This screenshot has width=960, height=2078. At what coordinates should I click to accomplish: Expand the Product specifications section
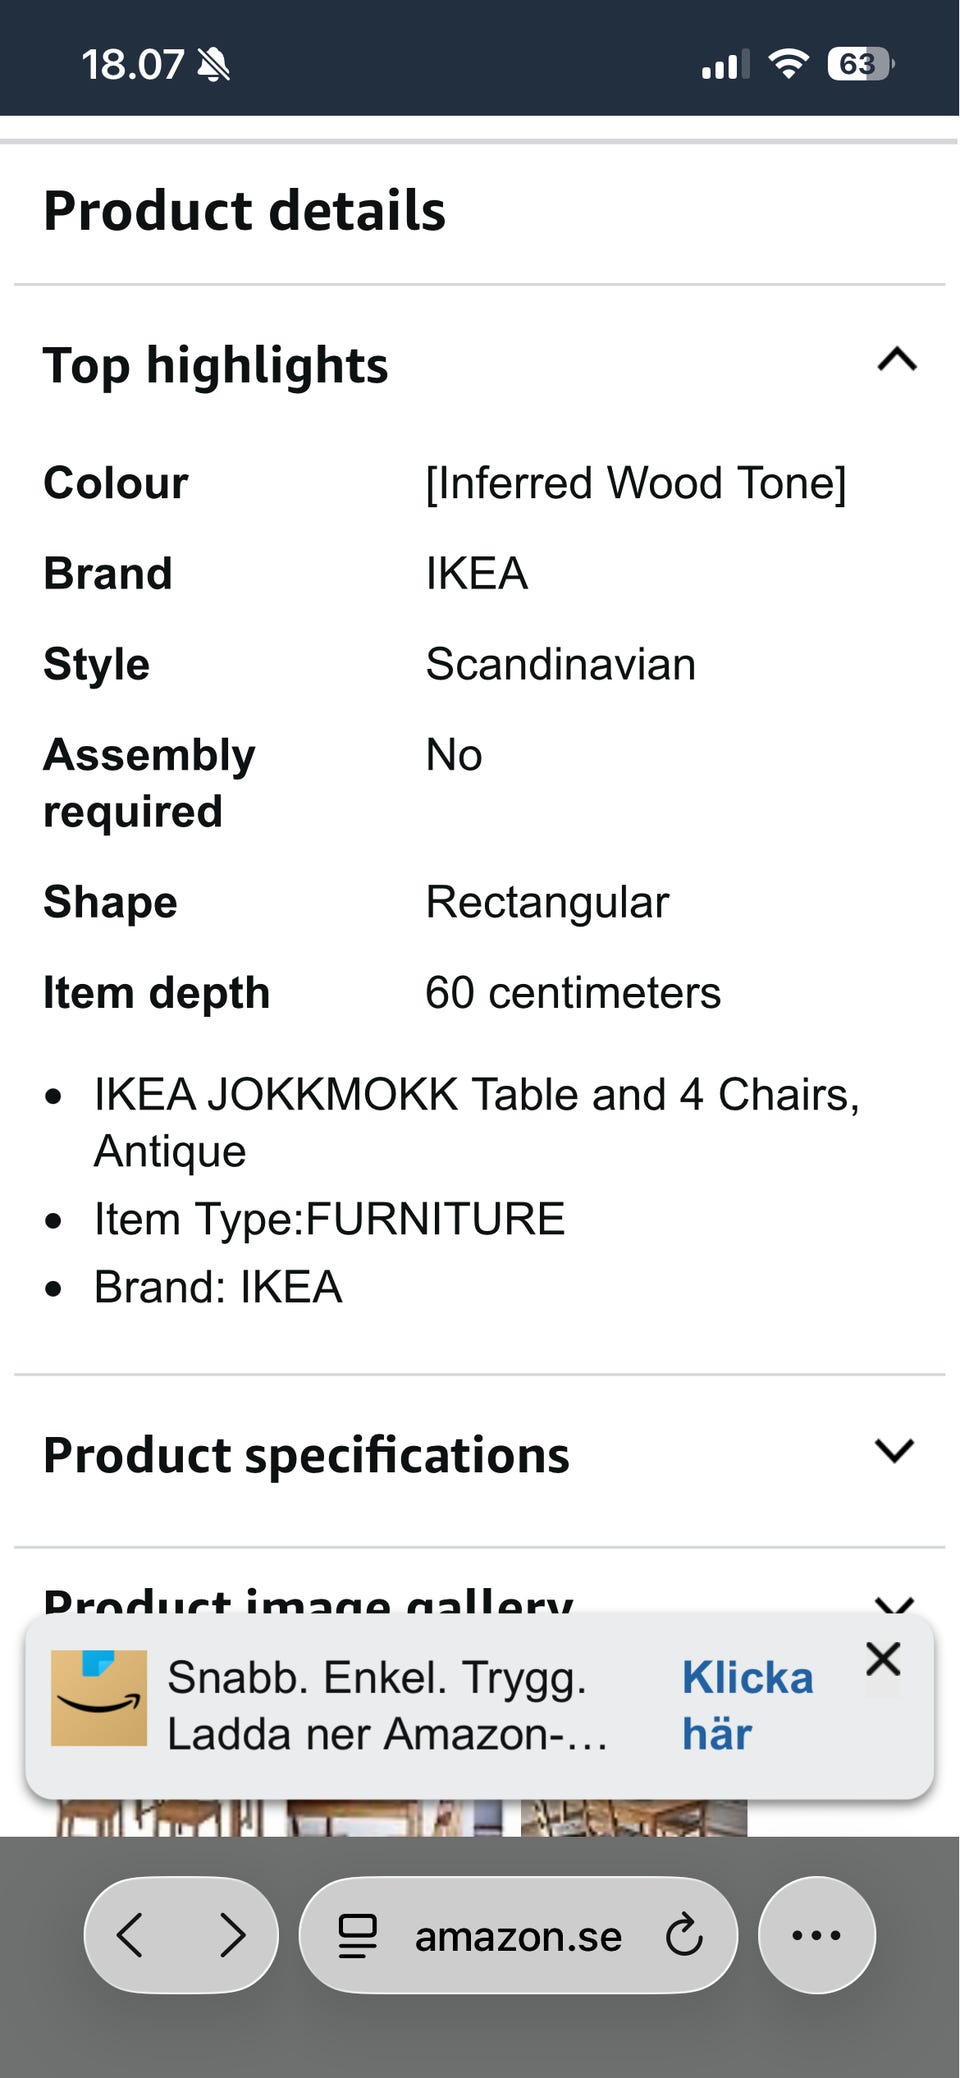coord(894,1451)
